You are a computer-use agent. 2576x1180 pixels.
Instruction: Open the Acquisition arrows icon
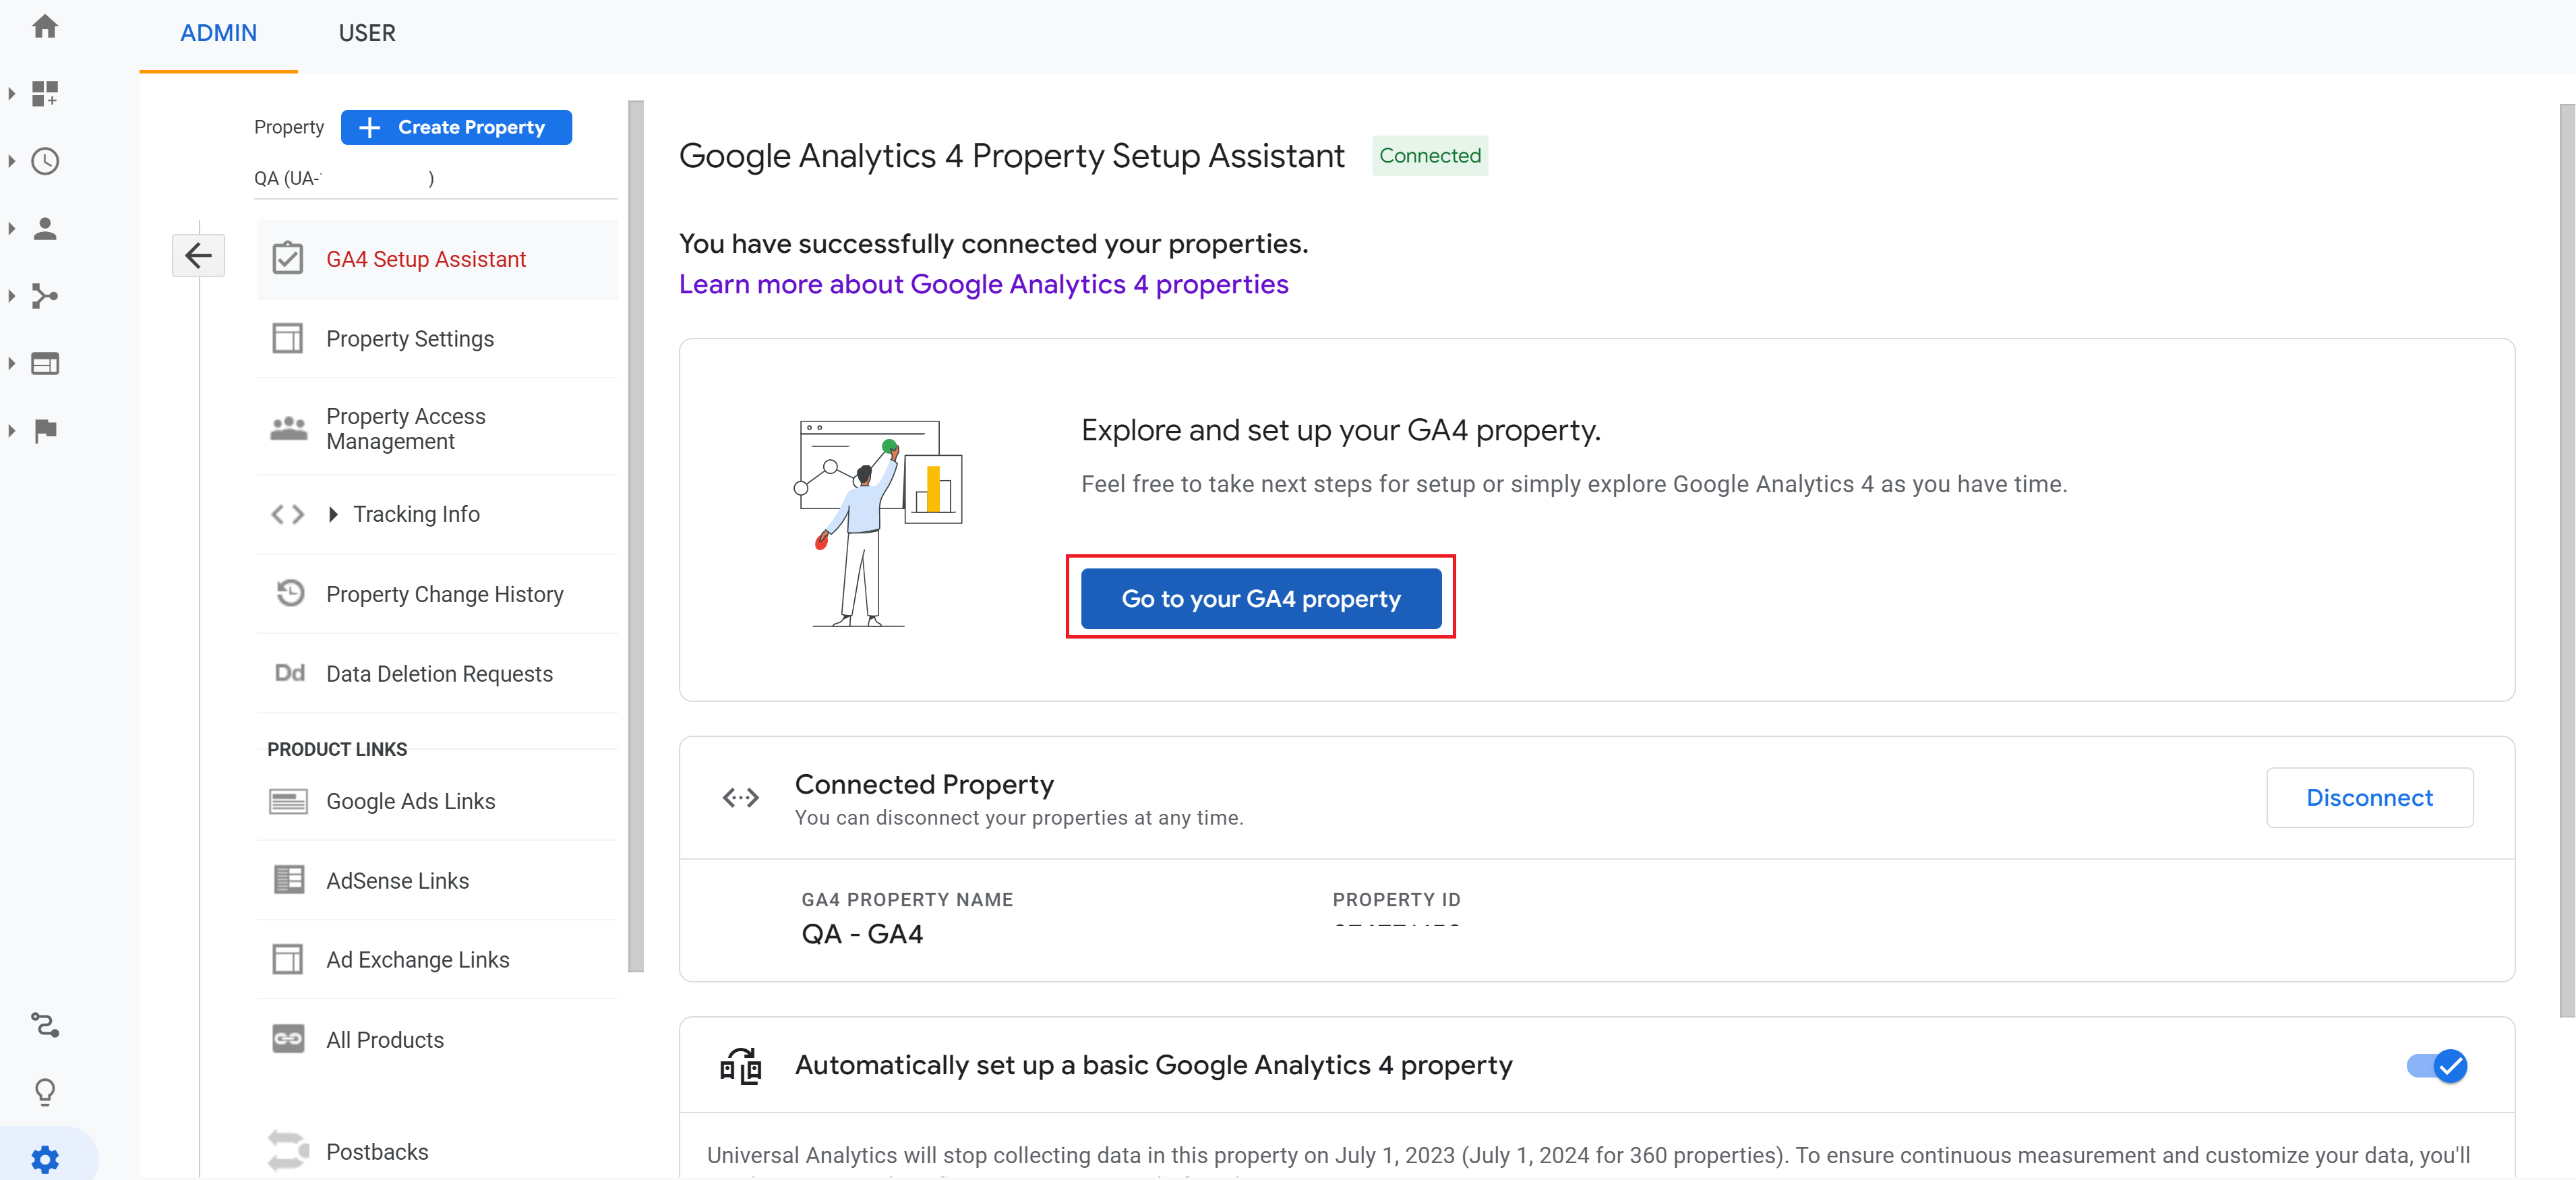(45, 296)
